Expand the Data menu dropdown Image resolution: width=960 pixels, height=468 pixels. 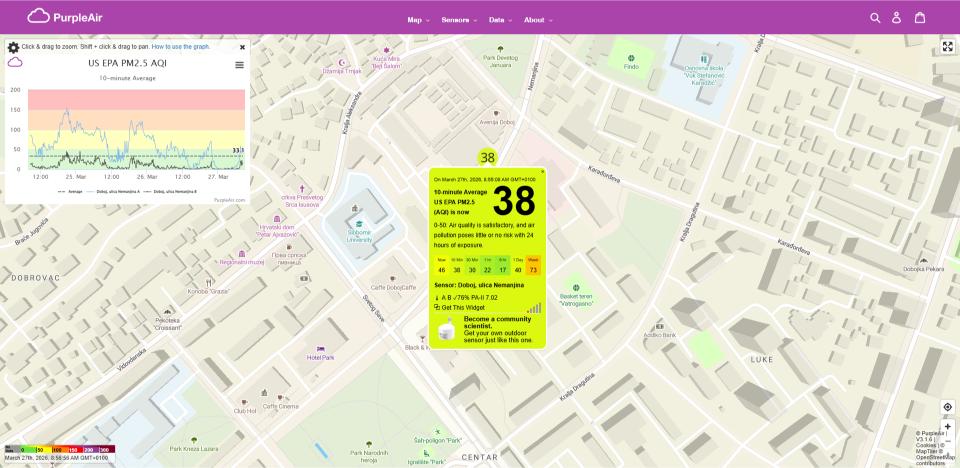(500, 20)
